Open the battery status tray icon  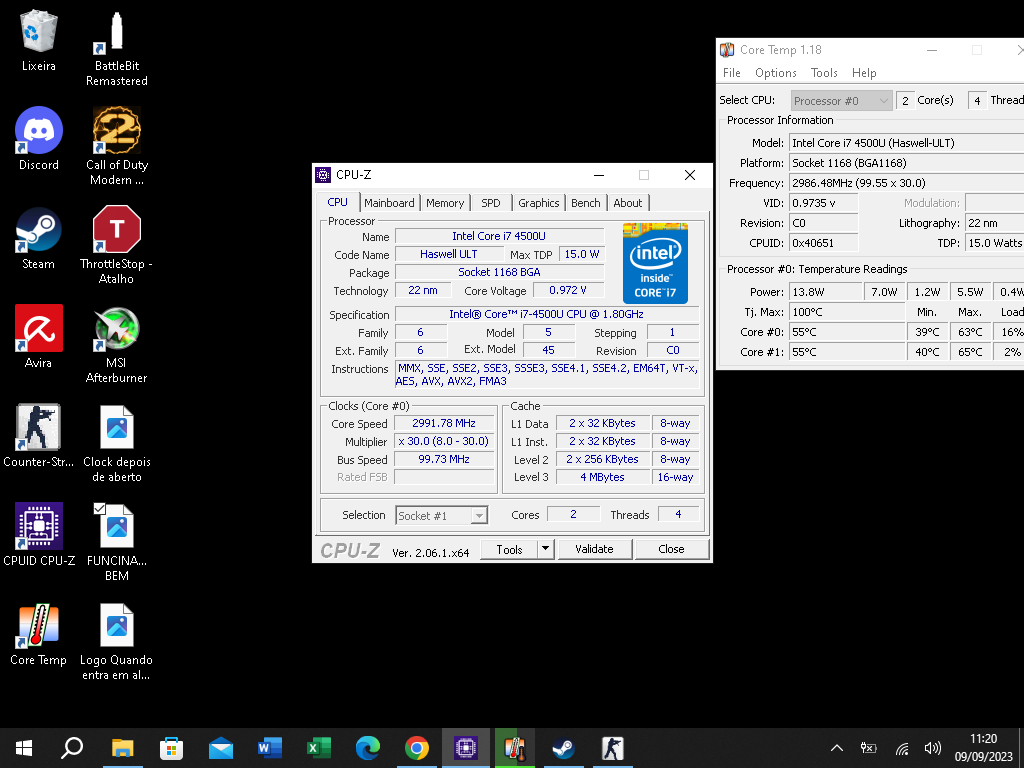coord(869,748)
